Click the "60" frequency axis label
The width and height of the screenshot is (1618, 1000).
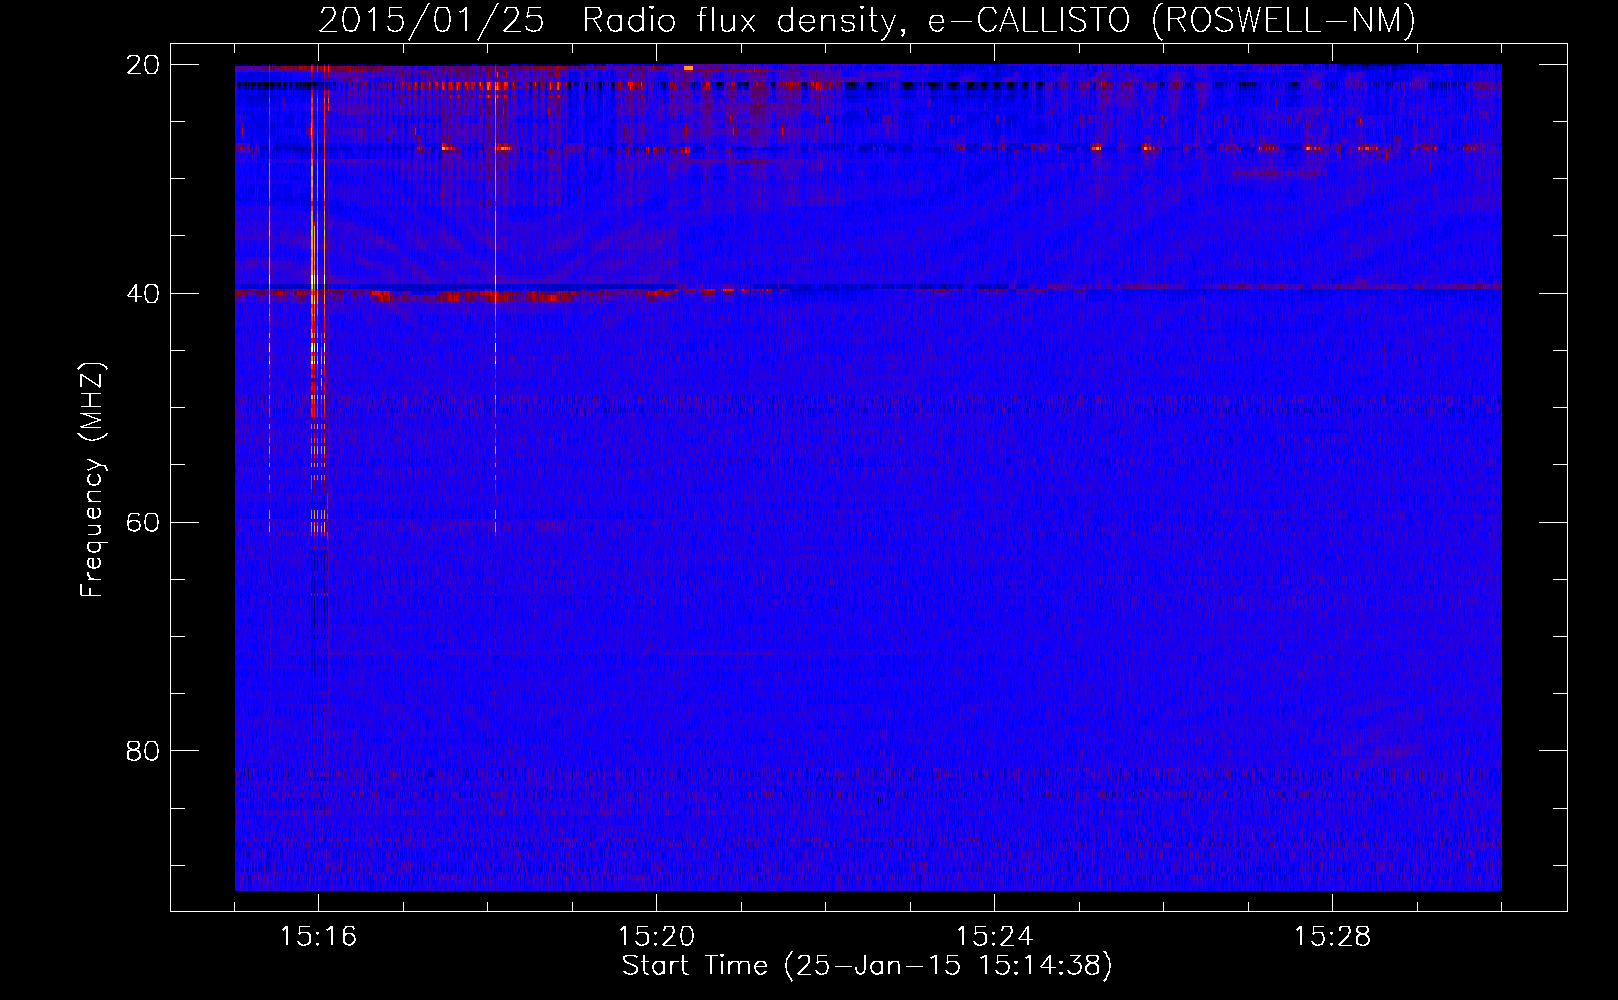pyautogui.click(x=143, y=523)
